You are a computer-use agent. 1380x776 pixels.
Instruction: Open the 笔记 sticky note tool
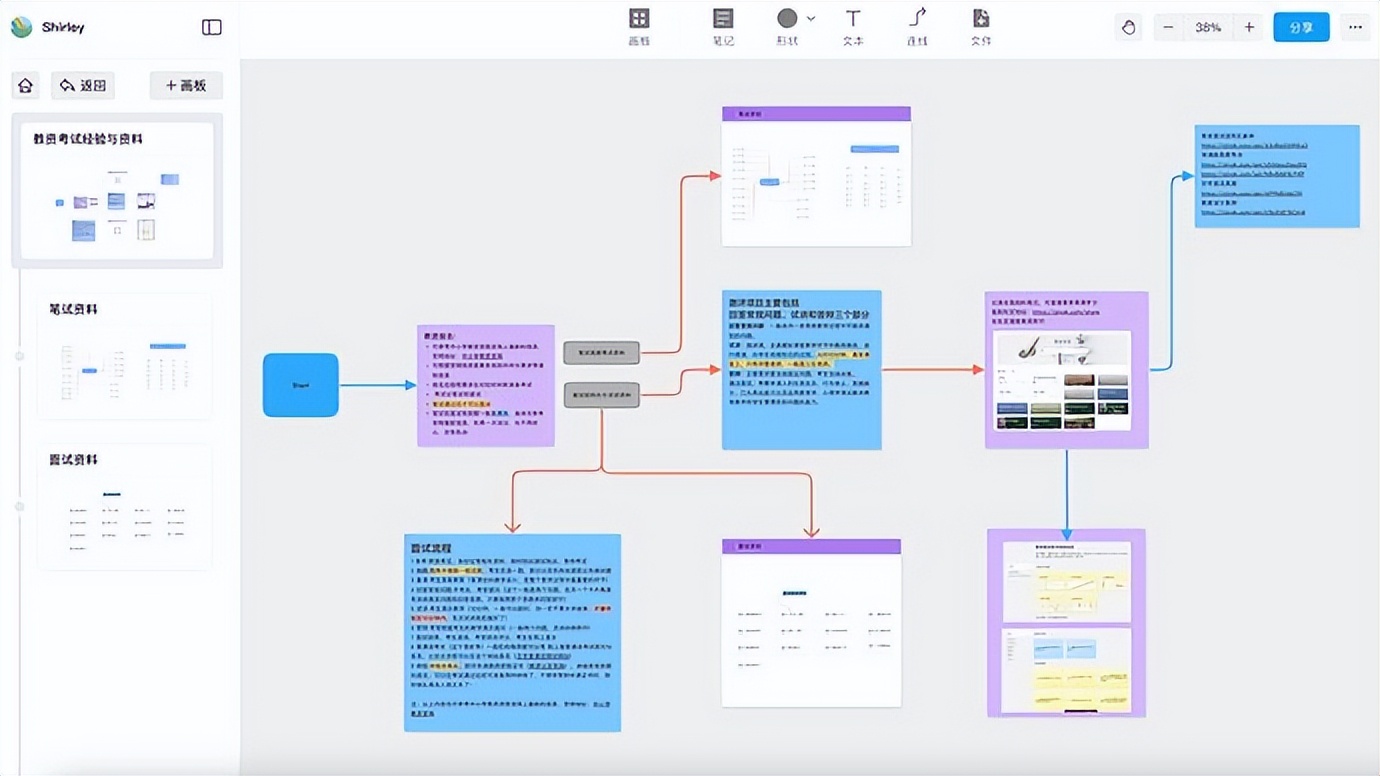coord(722,26)
